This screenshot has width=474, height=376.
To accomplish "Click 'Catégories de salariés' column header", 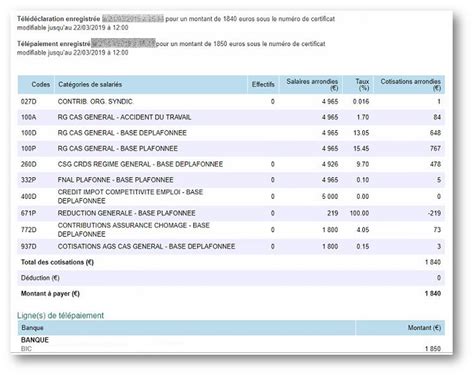I will tap(151, 84).
